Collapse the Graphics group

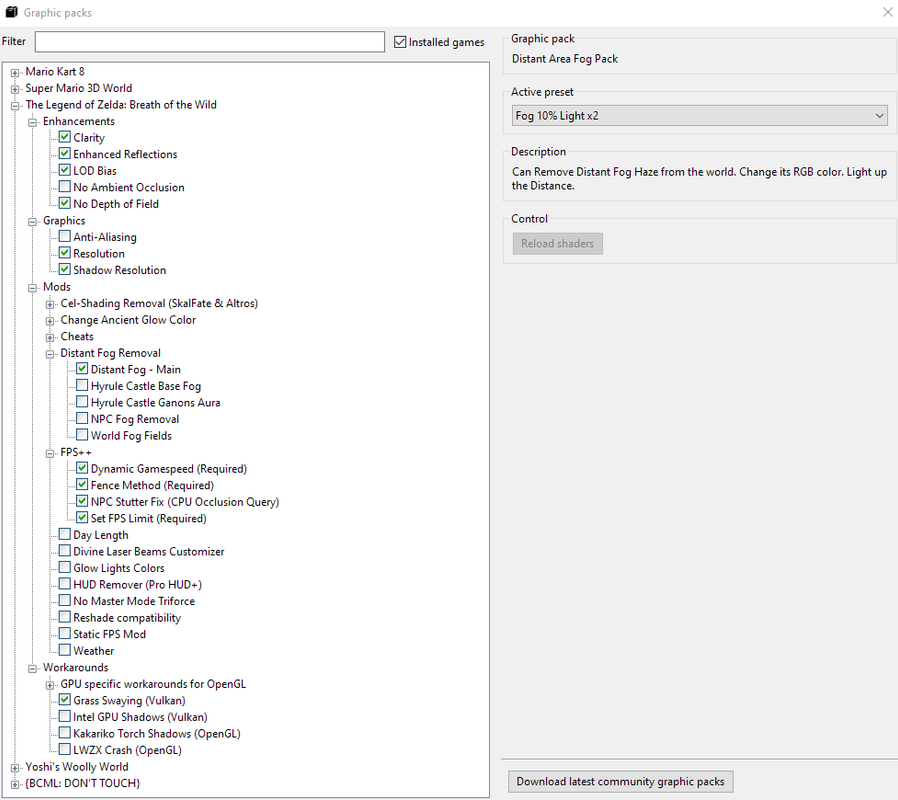tap(33, 222)
